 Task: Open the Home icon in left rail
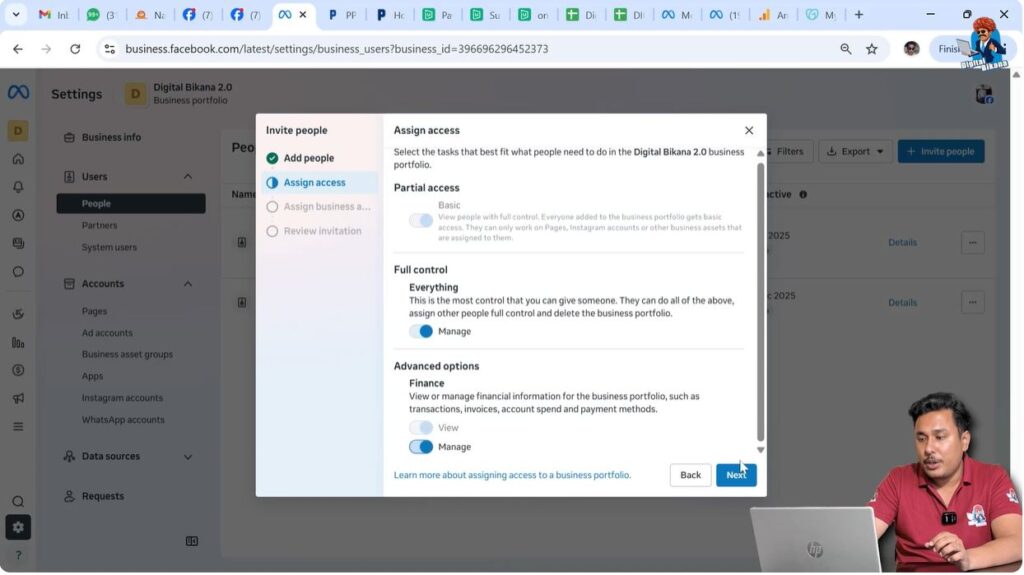18,159
